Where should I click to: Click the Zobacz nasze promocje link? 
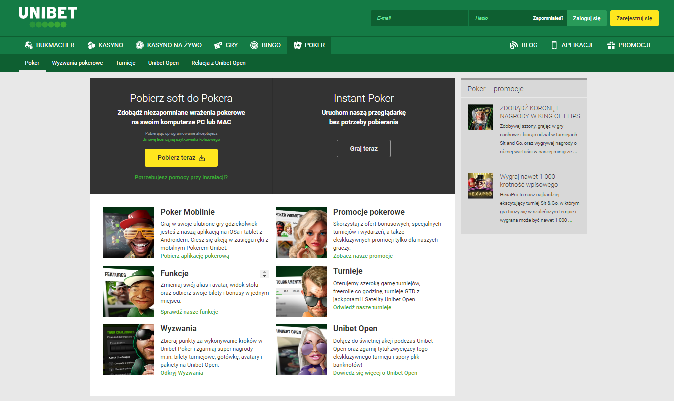(363, 256)
